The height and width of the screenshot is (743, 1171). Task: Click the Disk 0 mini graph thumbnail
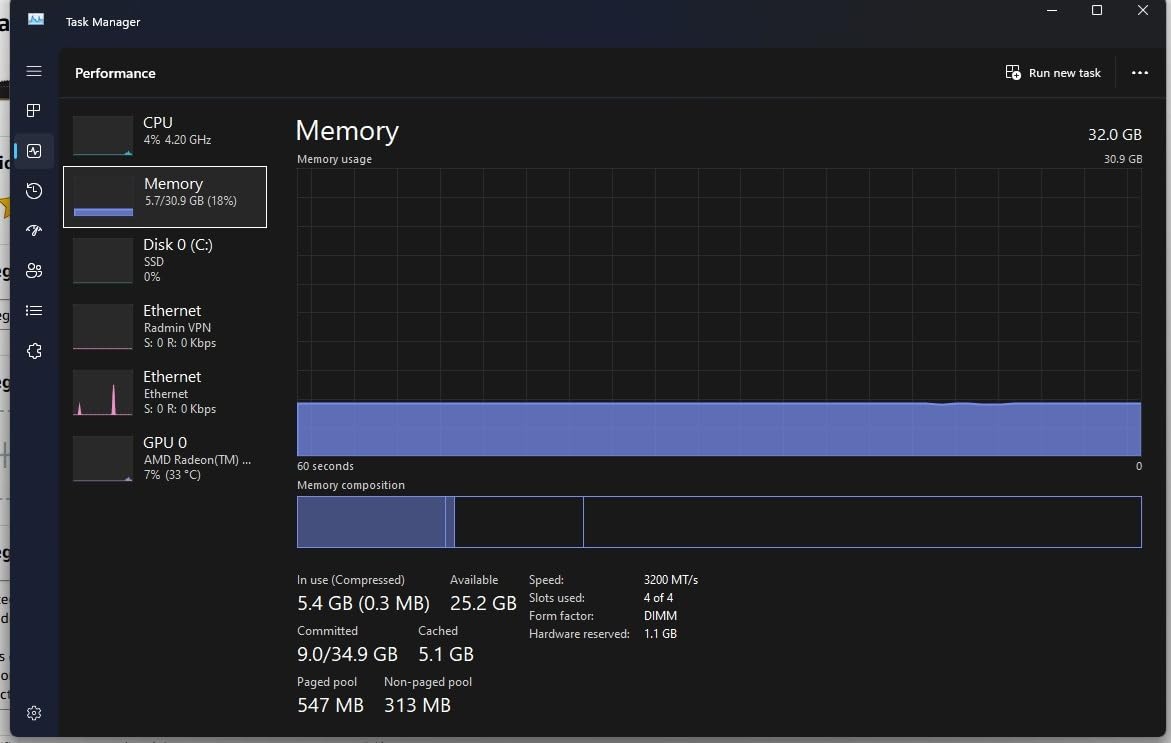tap(103, 261)
